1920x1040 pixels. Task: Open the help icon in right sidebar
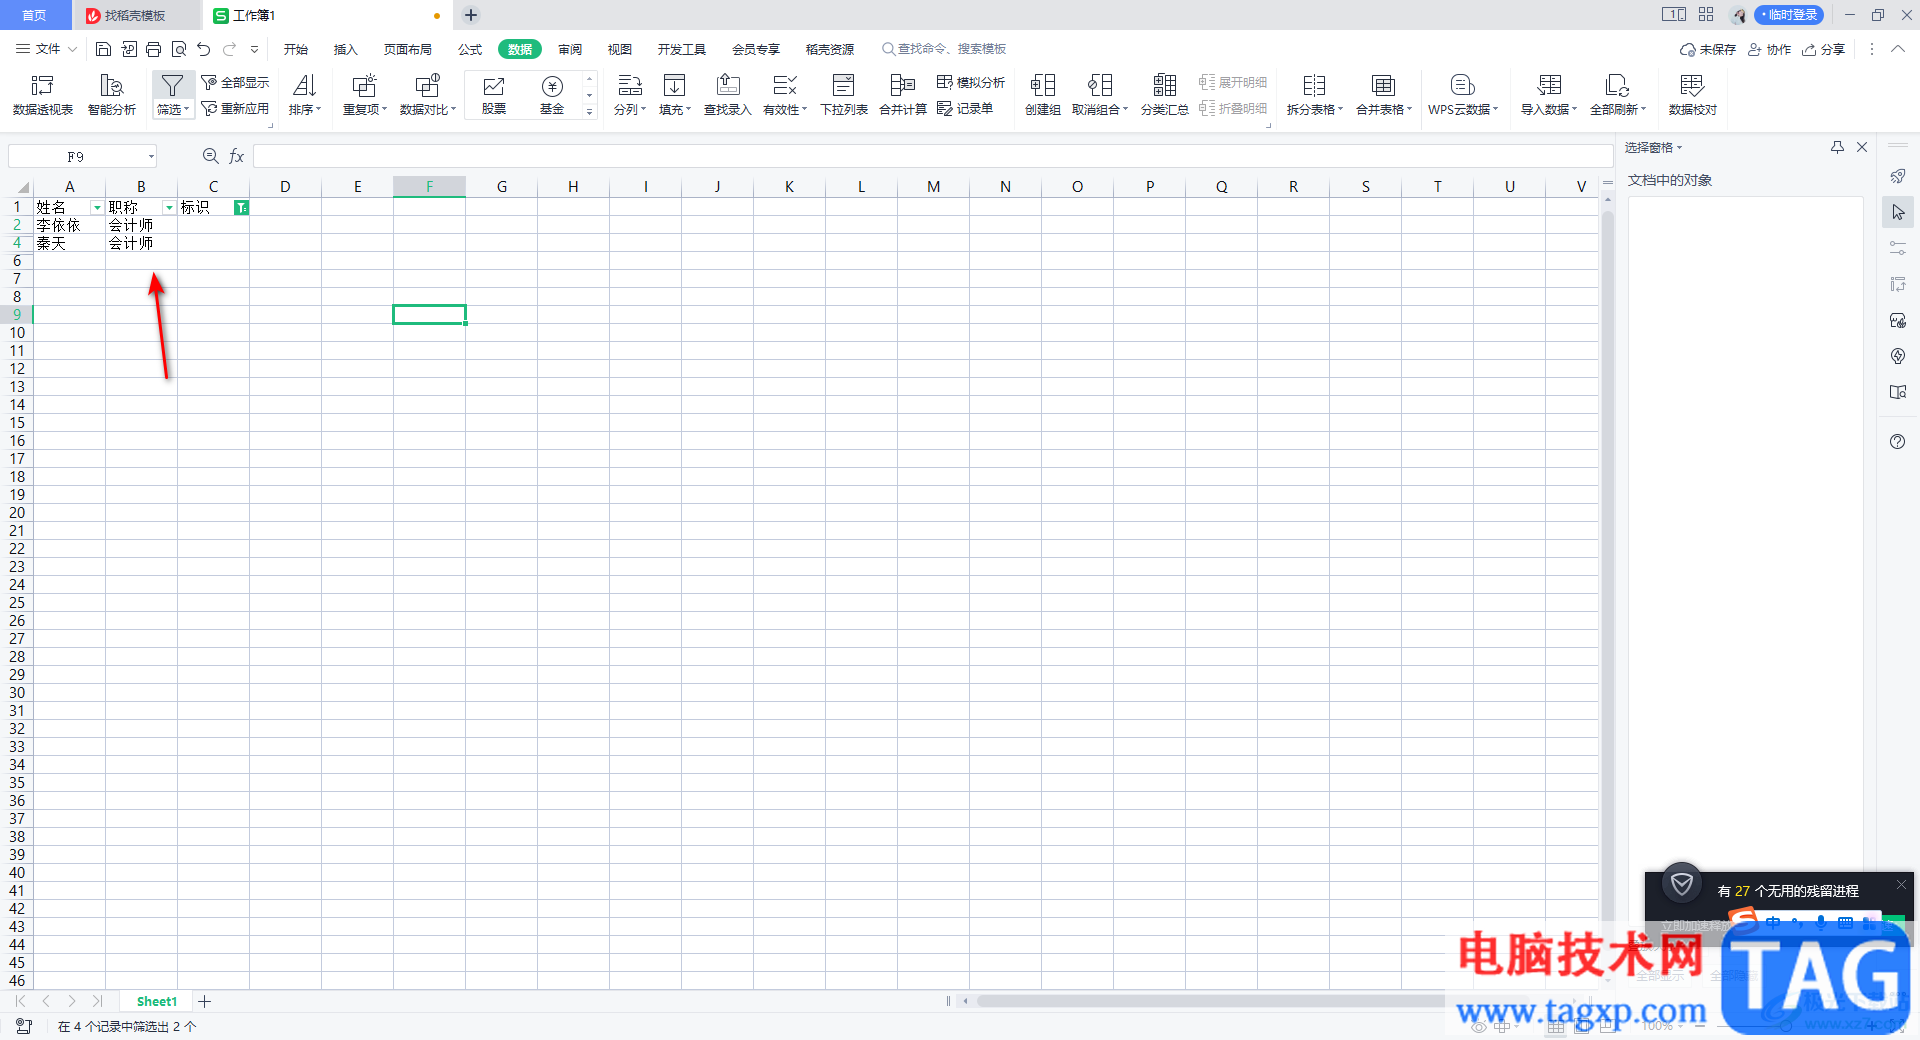1898,442
